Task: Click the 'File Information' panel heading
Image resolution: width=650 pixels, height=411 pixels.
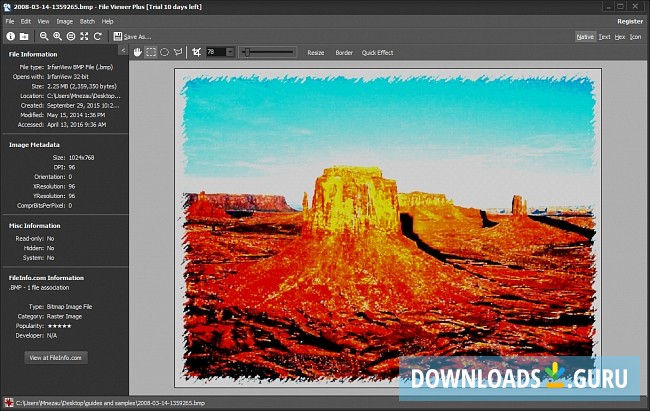Action: (33, 54)
